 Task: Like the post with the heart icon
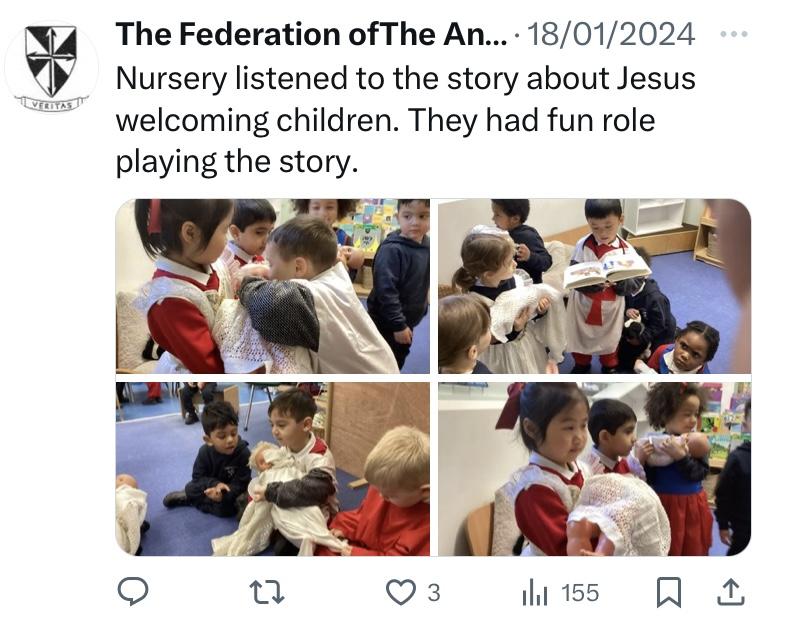pyautogui.click(x=401, y=592)
